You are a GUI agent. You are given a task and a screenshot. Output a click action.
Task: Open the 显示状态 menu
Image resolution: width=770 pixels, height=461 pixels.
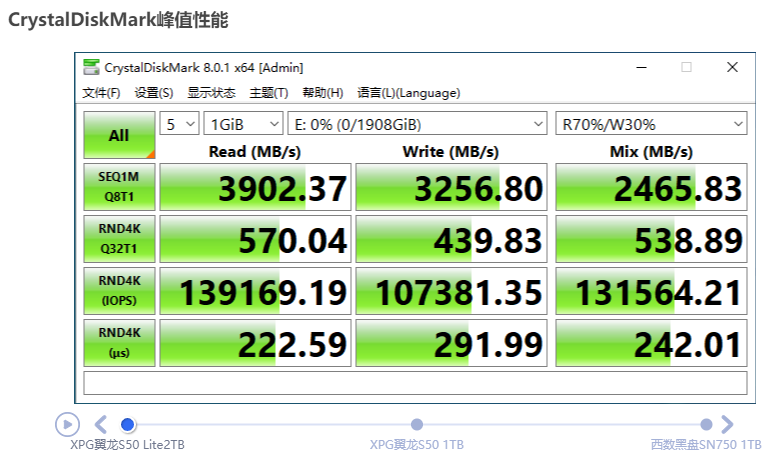click(211, 93)
